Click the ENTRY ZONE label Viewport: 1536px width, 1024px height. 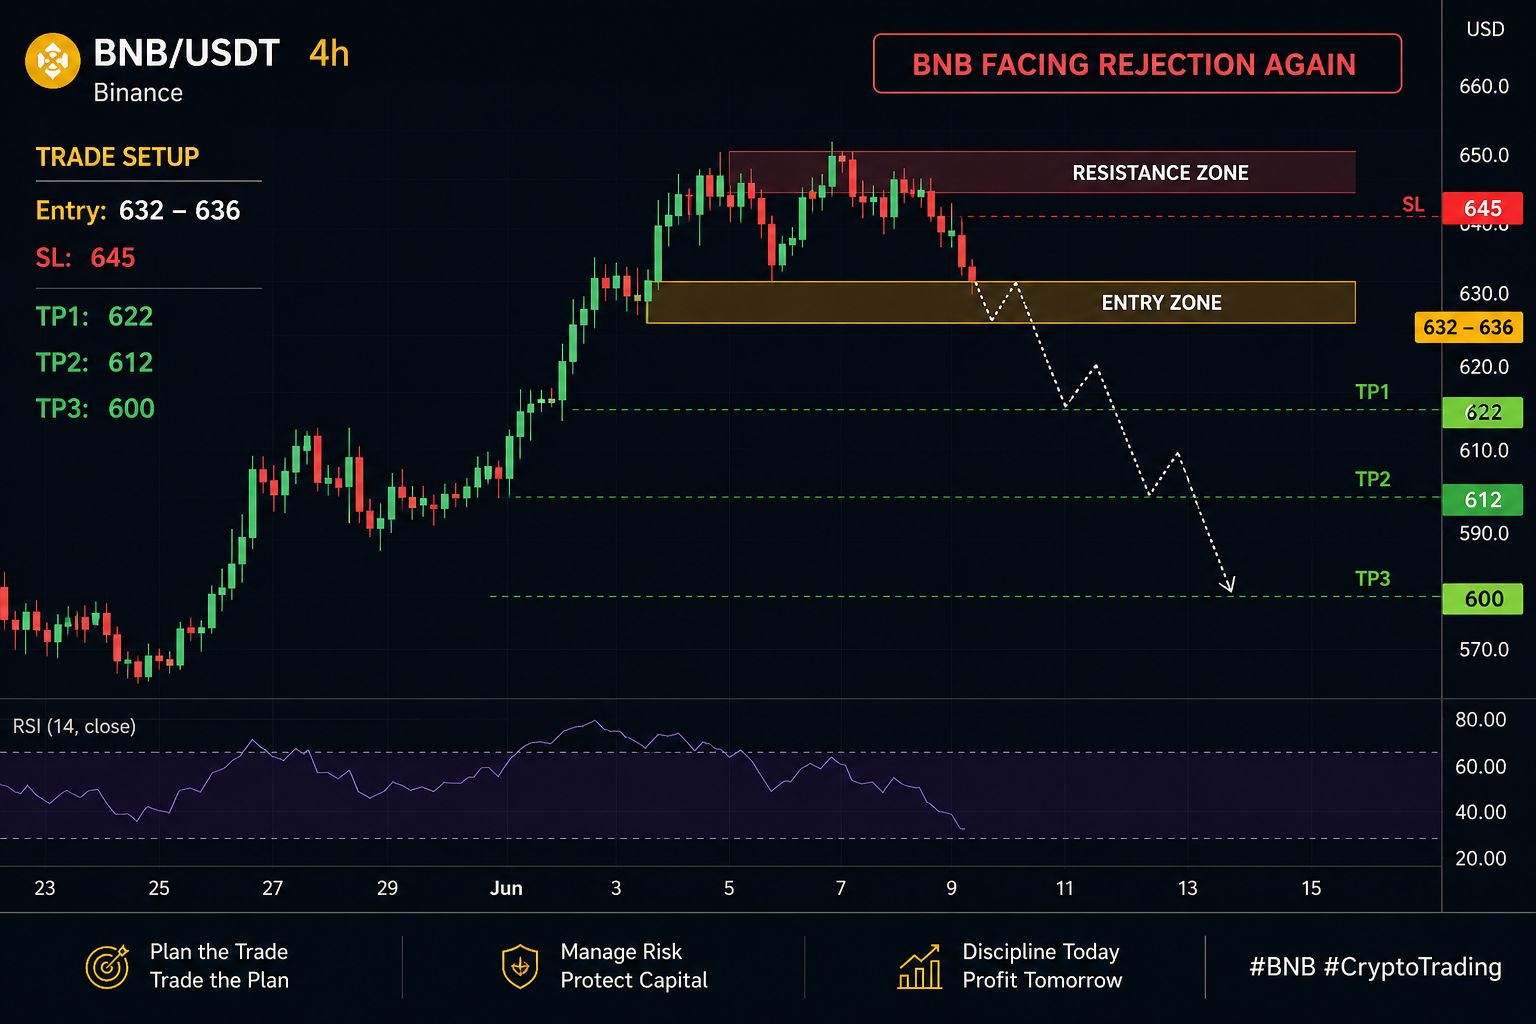coord(1161,303)
